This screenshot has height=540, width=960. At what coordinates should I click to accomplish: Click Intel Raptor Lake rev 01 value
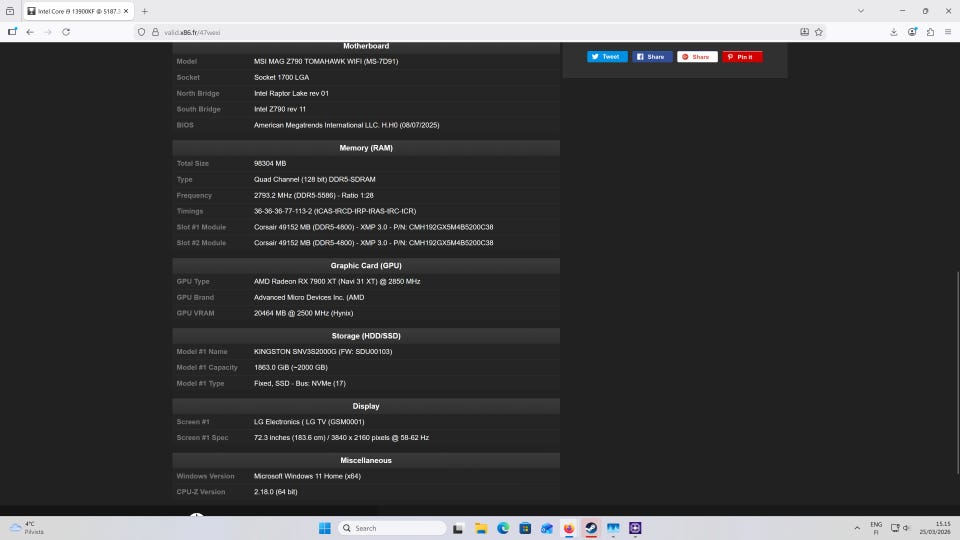coord(291,93)
